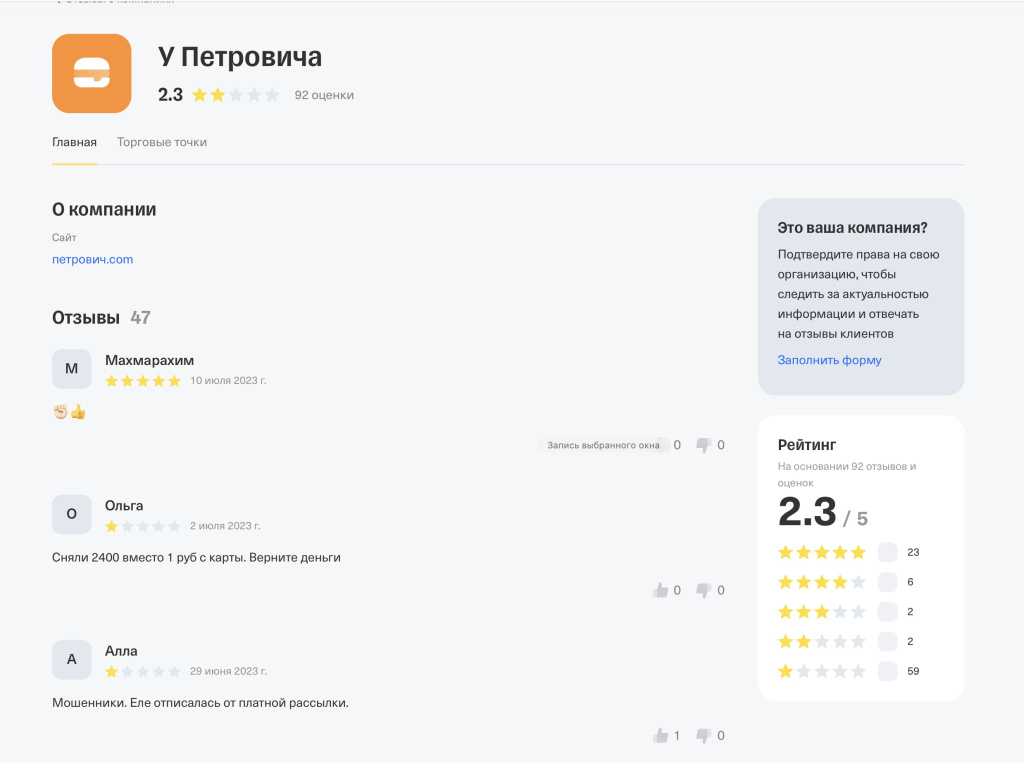Open Махмарахим's avatar

[71, 369]
